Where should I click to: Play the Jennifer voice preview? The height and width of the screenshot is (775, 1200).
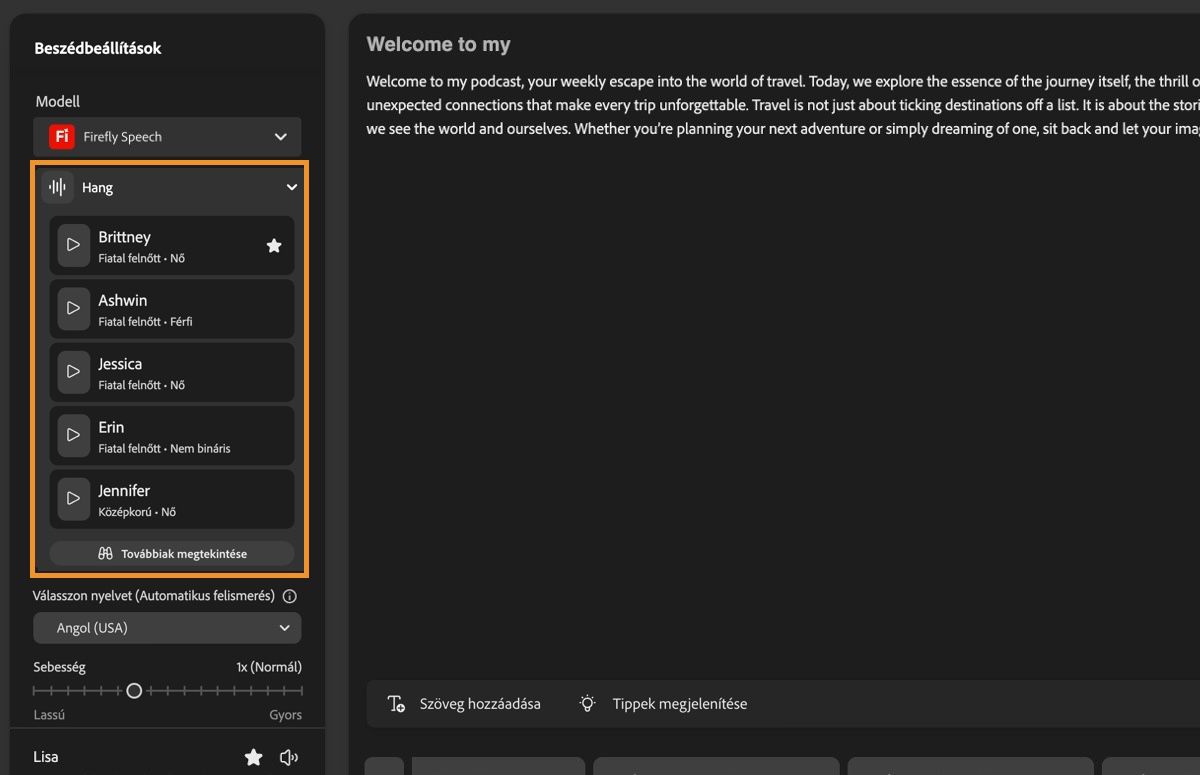click(73, 498)
